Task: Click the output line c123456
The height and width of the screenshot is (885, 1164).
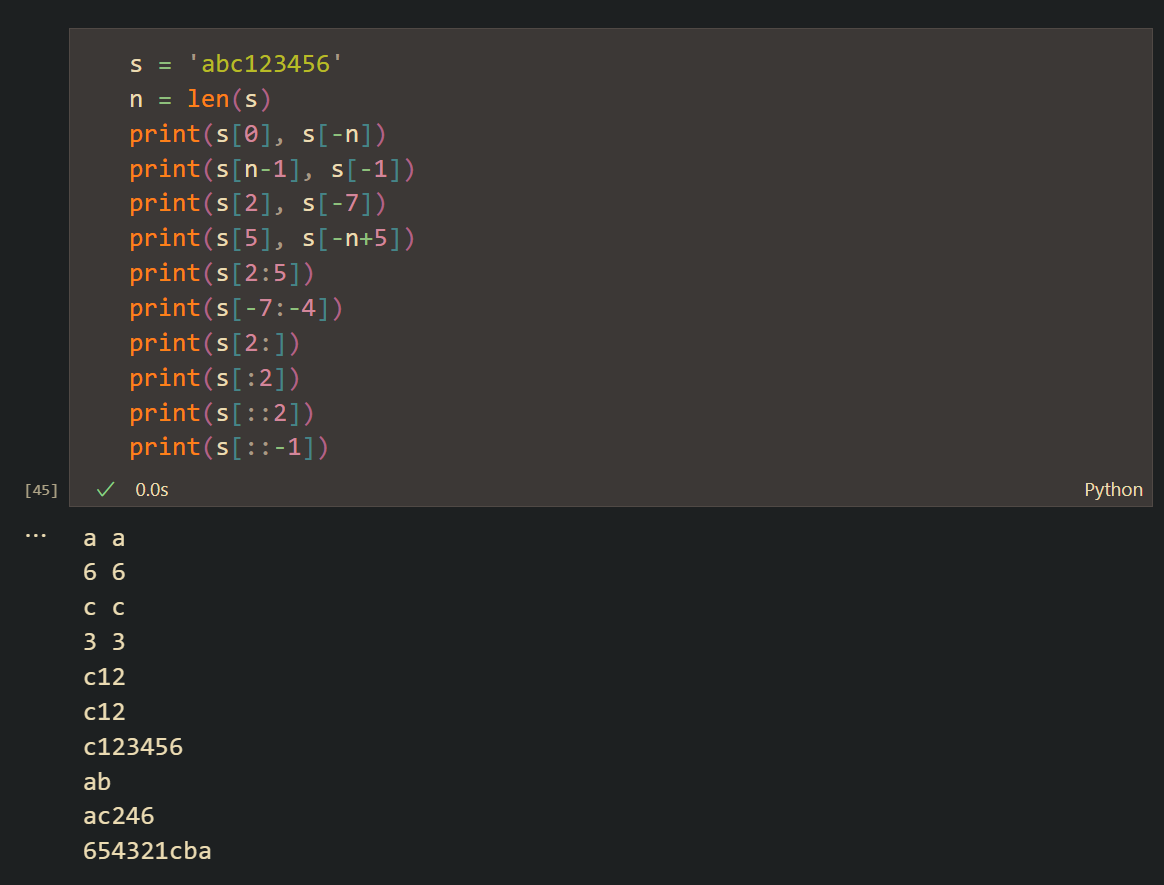Action: point(133,746)
